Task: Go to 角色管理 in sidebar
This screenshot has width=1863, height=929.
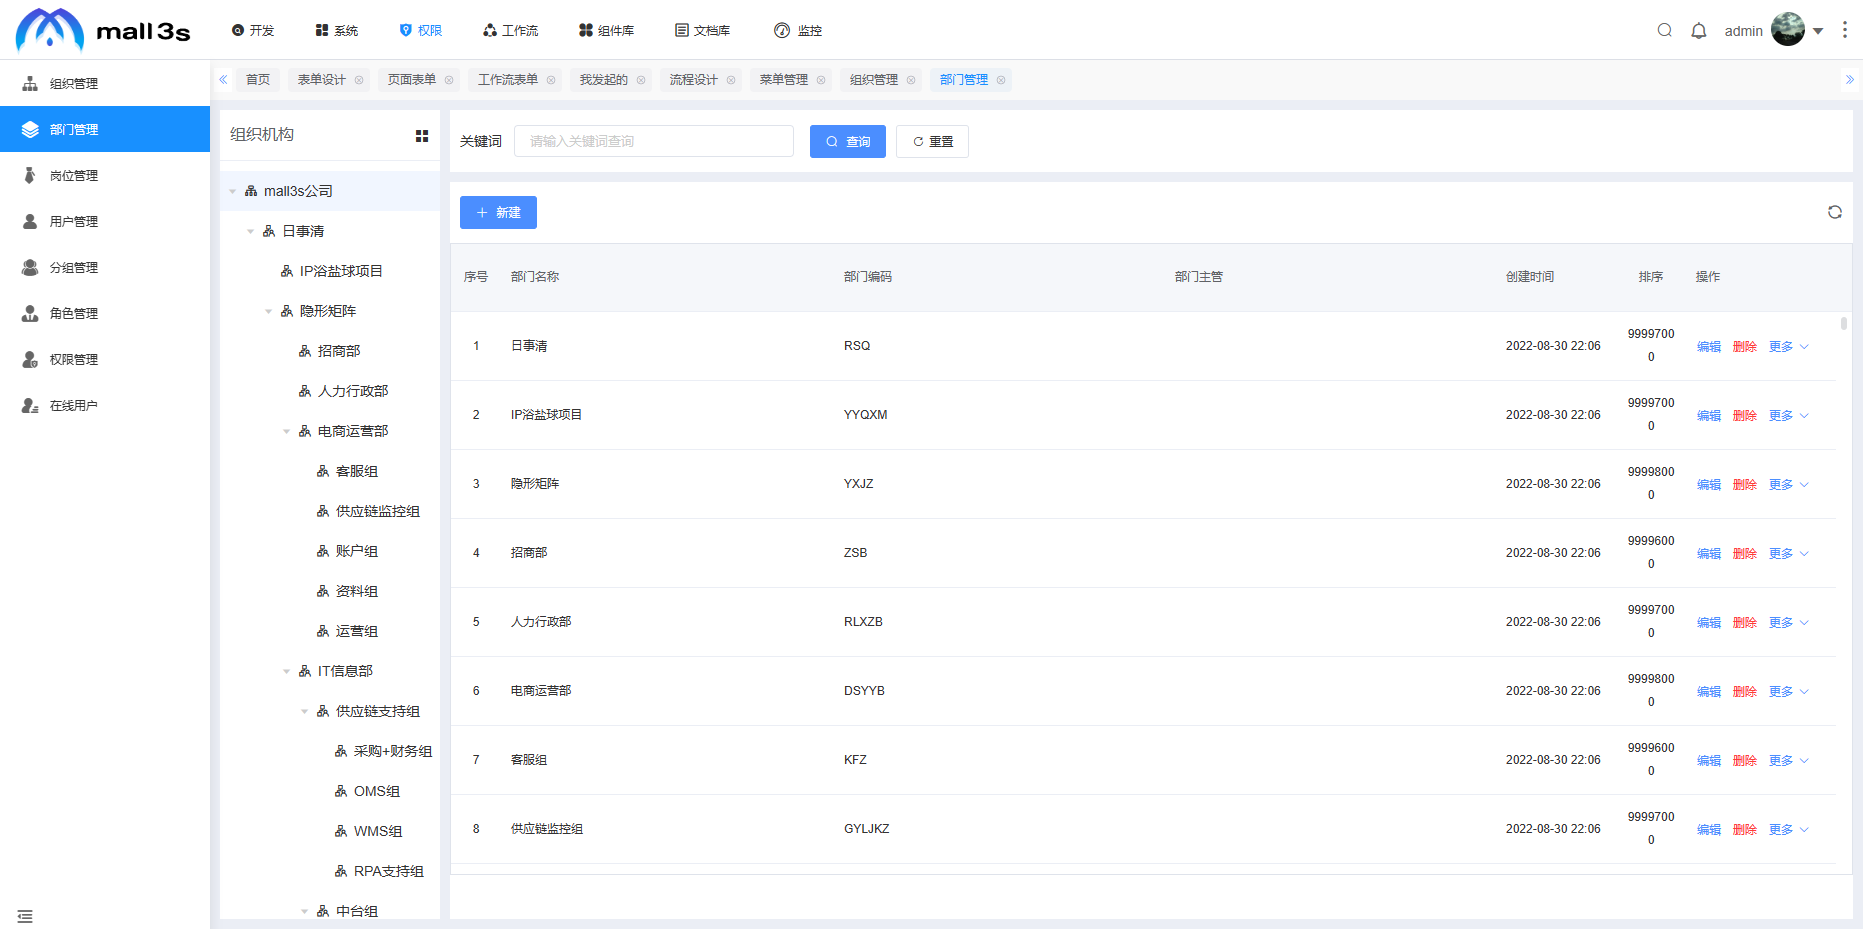Action: tap(105, 313)
